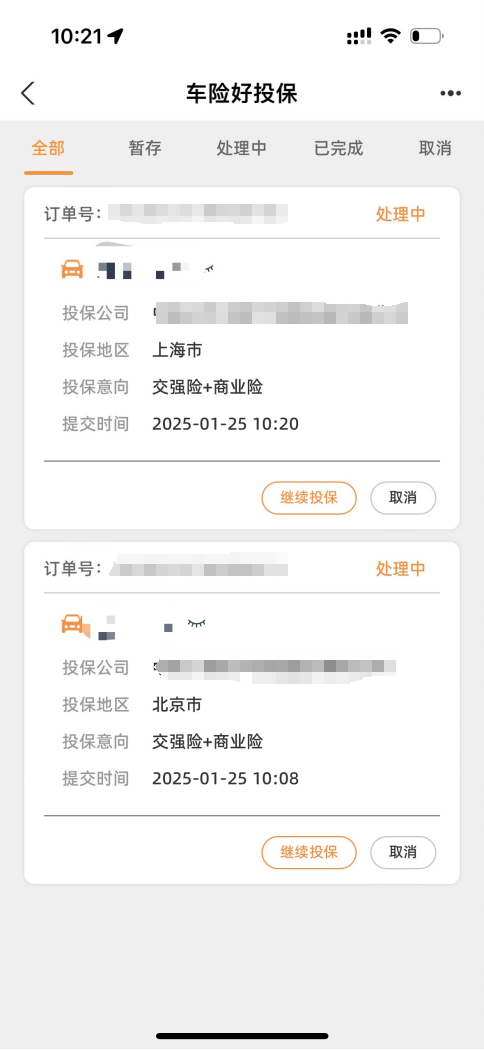484x1050 pixels.
Task: Toggle eye icon beside second order's plate
Action: [x=197, y=623]
